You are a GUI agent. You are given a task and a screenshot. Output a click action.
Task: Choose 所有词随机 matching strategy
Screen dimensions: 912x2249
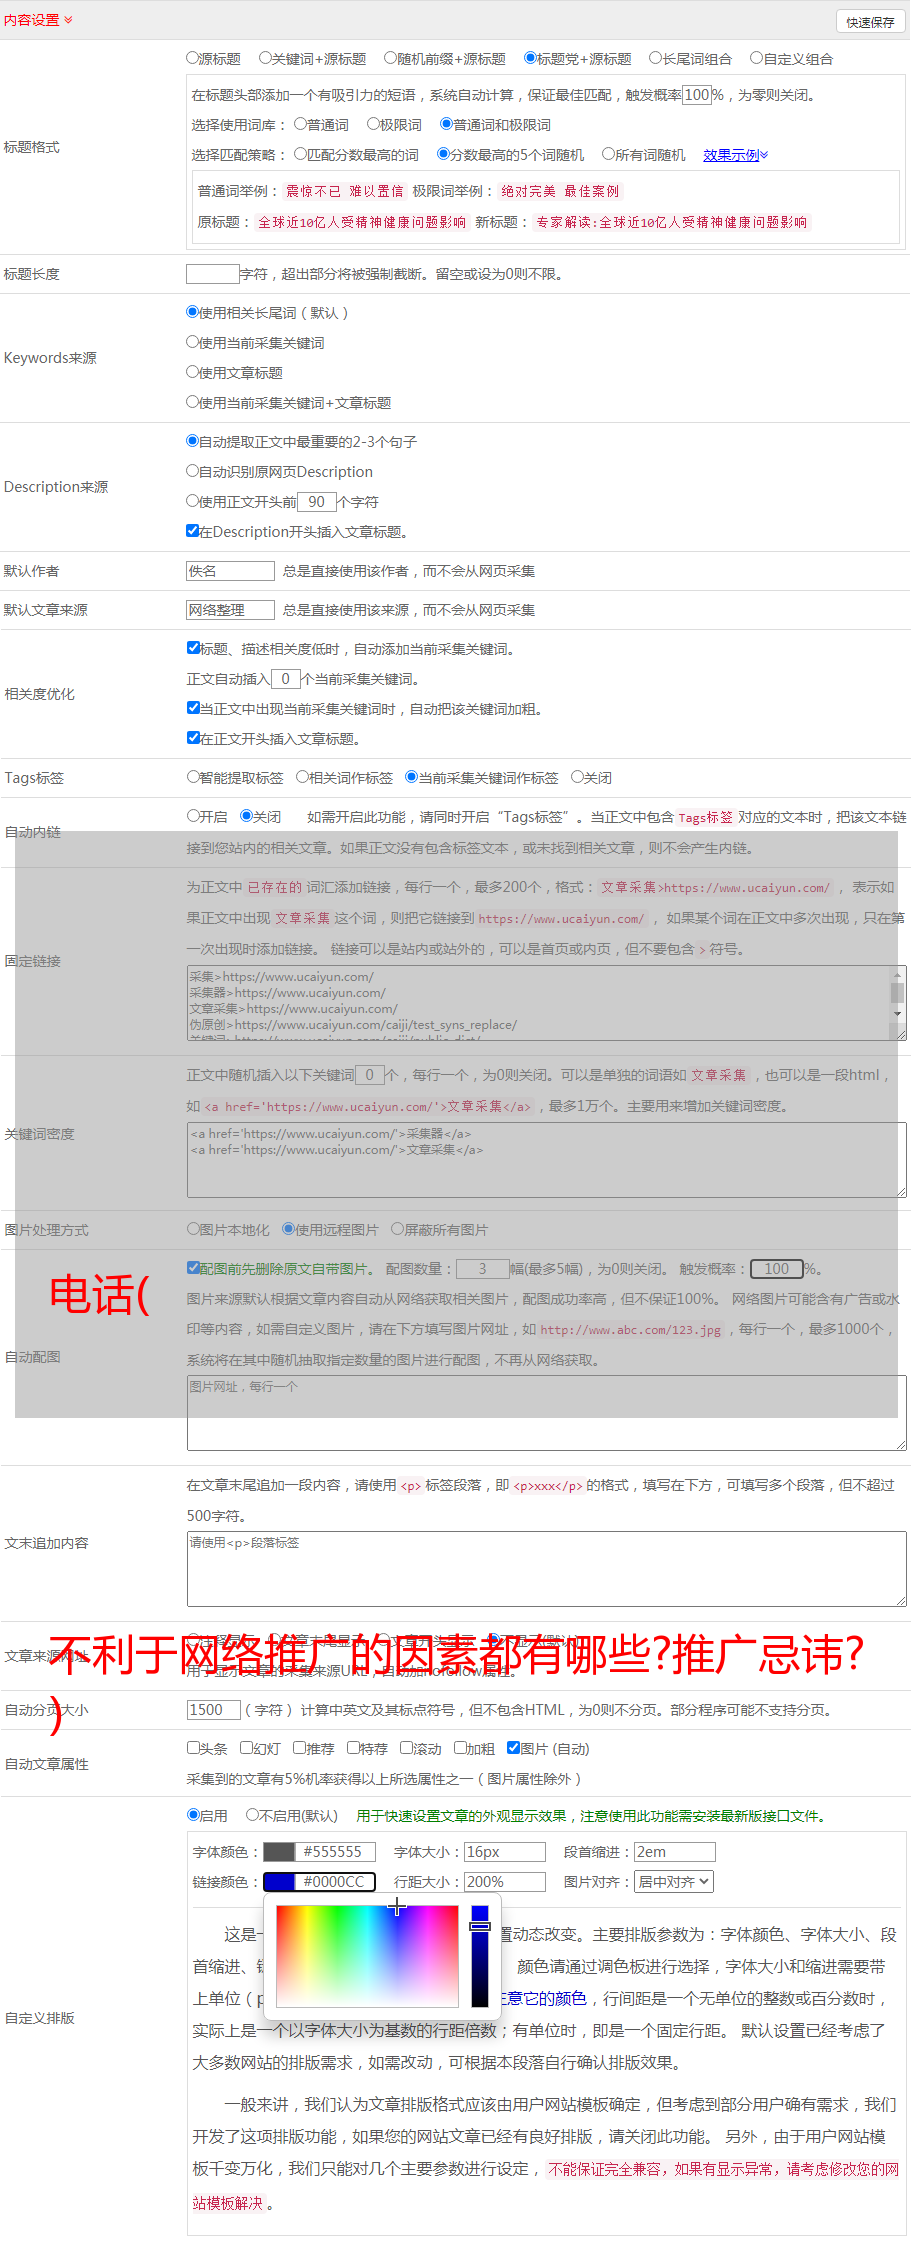[608, 155]
